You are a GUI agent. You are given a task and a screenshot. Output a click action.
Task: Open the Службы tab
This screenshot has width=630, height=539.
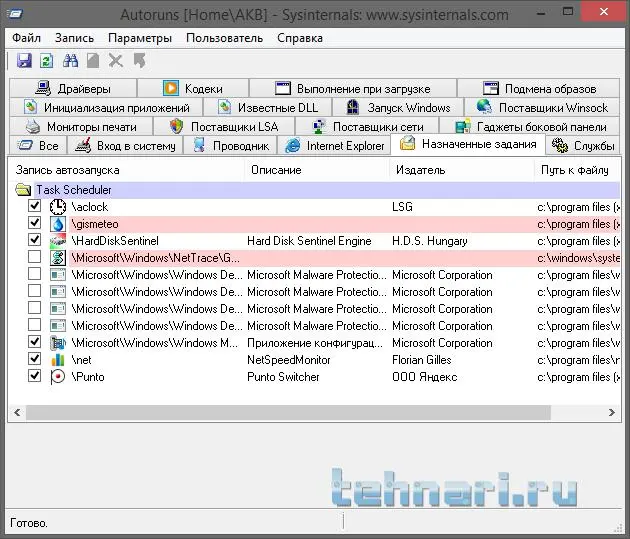pos(583,146)
